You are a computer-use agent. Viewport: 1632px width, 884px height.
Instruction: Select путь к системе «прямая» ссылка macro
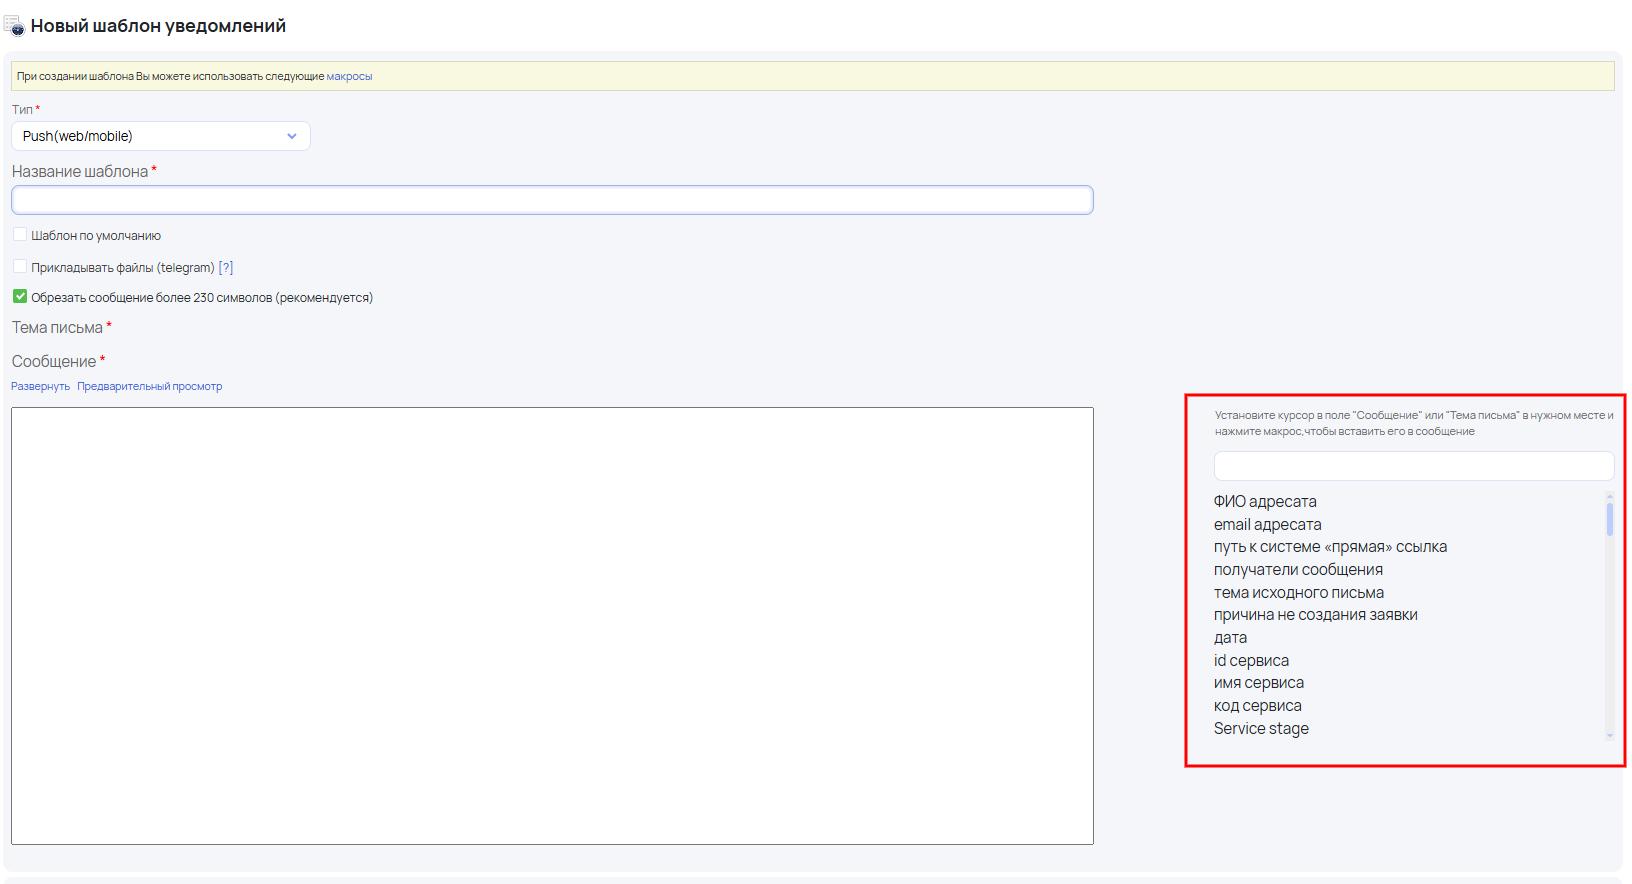pyautogui.click(x=1330, y=547)
